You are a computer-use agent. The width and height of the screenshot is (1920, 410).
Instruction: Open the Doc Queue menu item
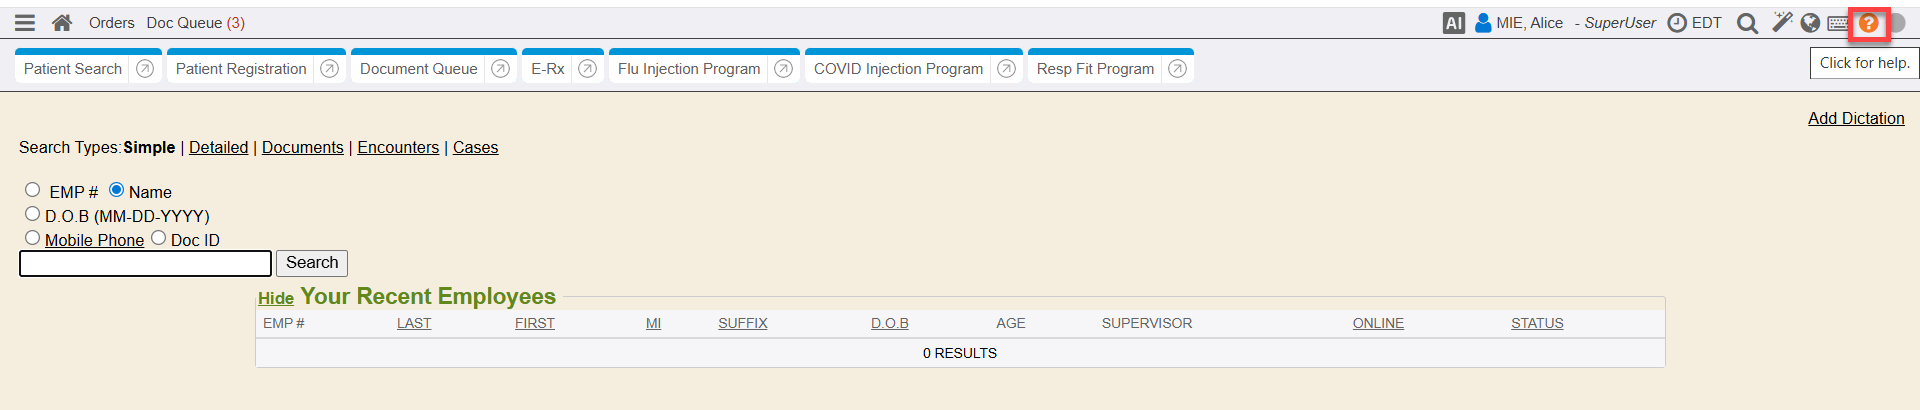195,23
